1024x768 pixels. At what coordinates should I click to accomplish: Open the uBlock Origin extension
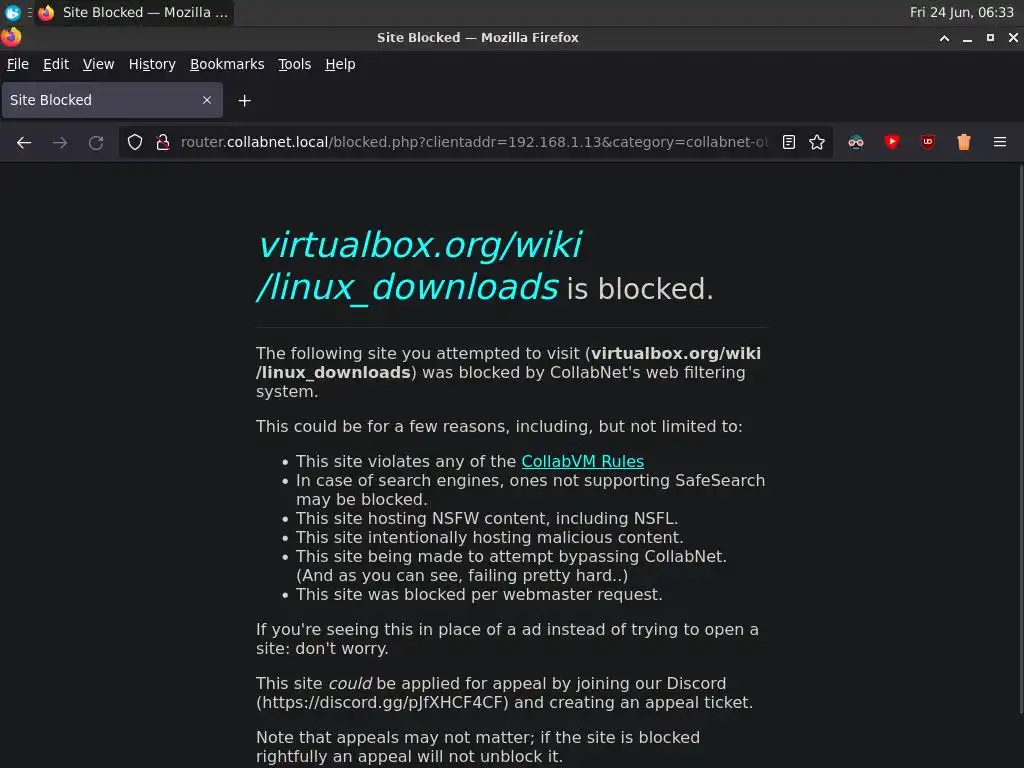click(927, 142)
